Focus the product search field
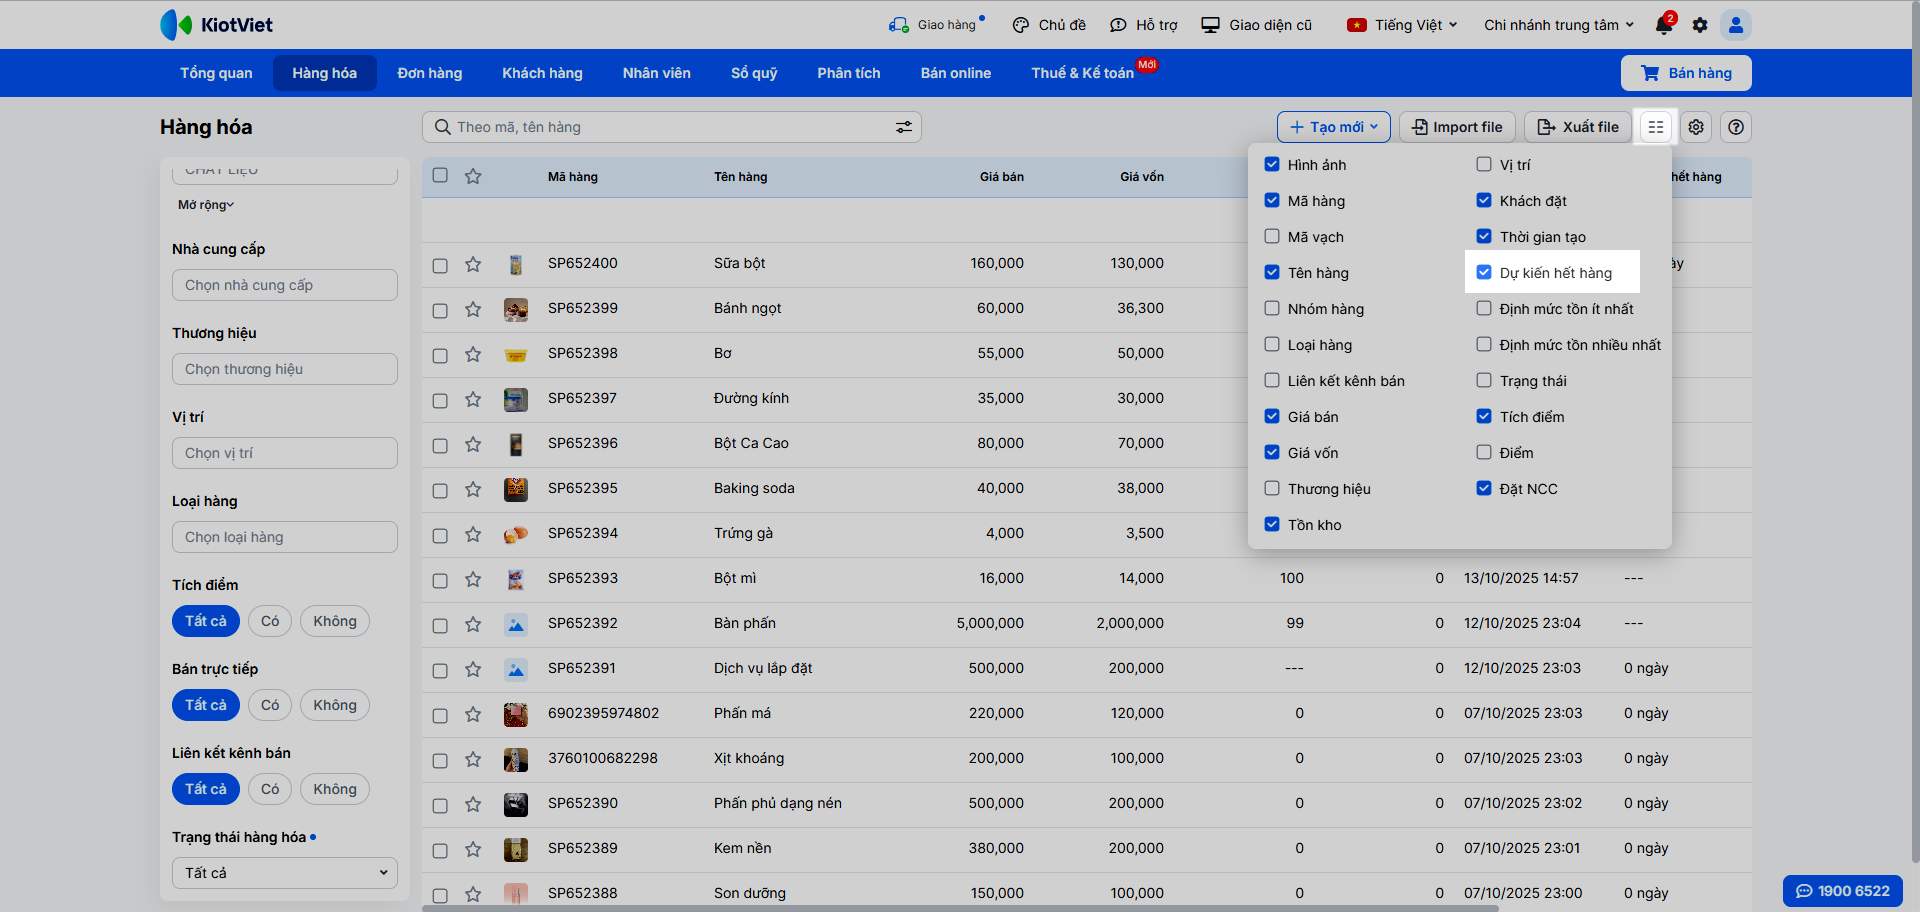This screenshot has height=912, width=1920. (672, 127)
